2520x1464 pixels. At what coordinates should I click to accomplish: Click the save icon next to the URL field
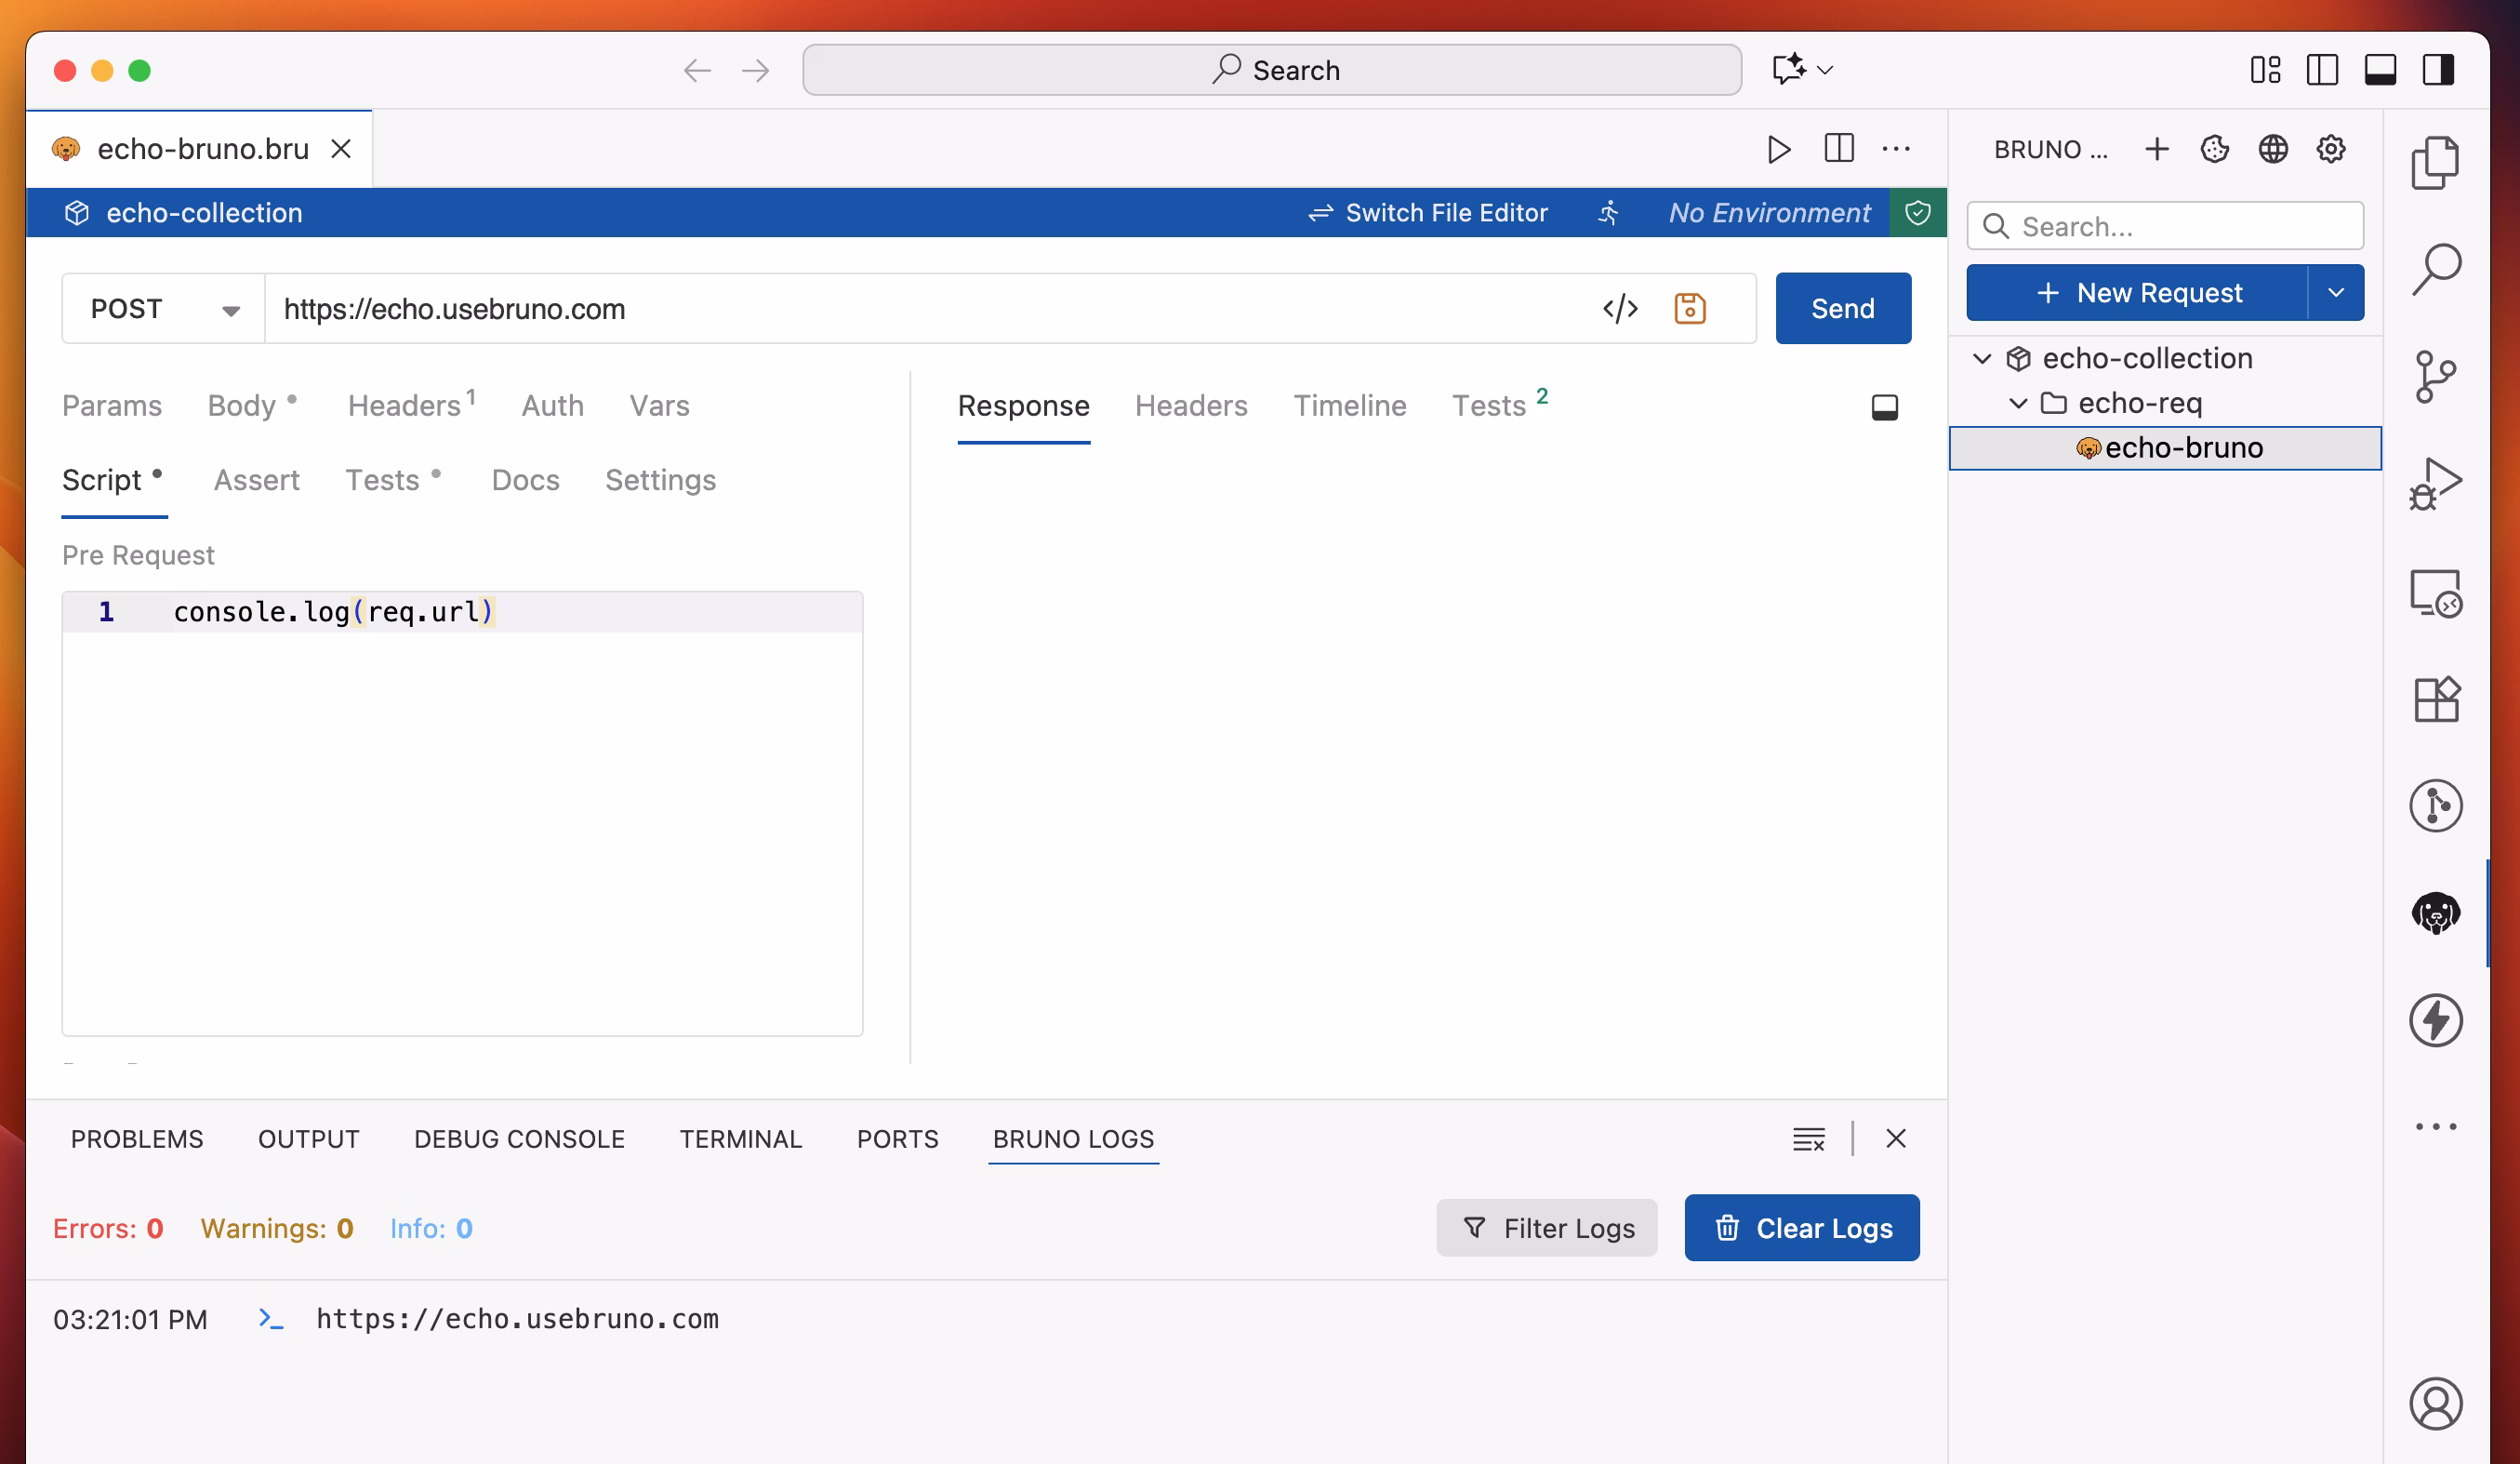point(1691,308)
